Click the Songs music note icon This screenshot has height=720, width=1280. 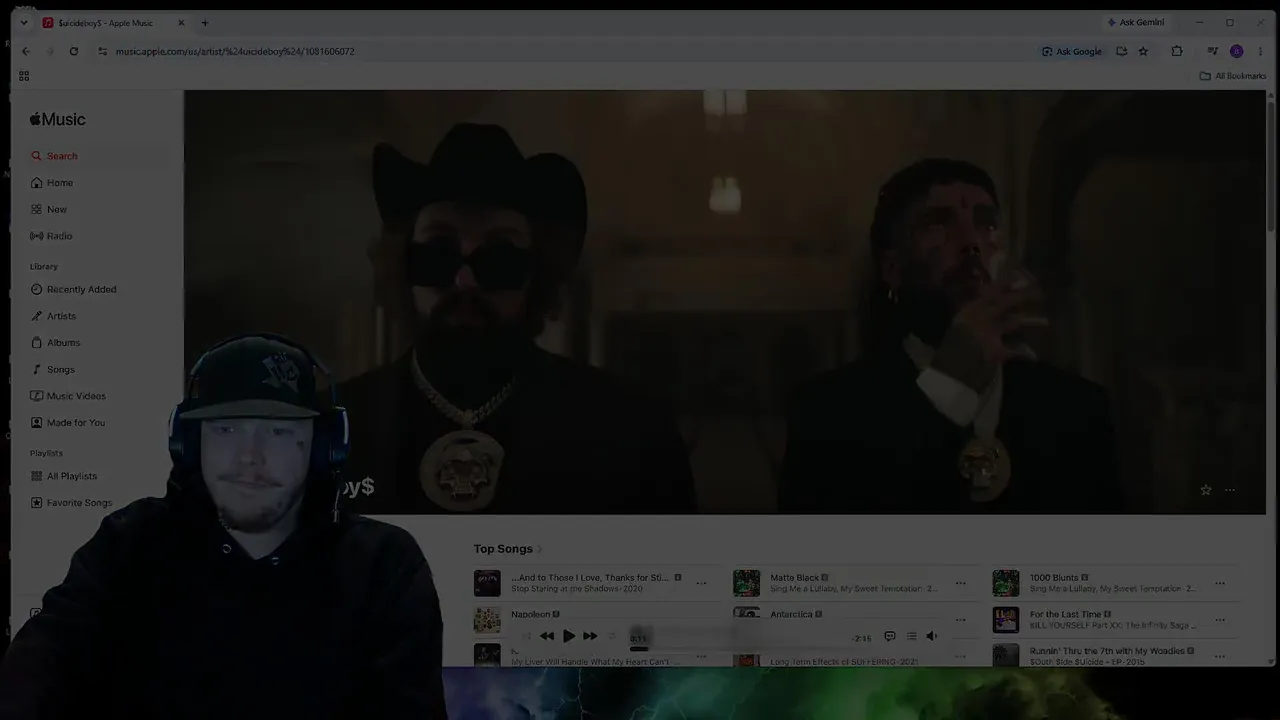click(x=37, y=369)
